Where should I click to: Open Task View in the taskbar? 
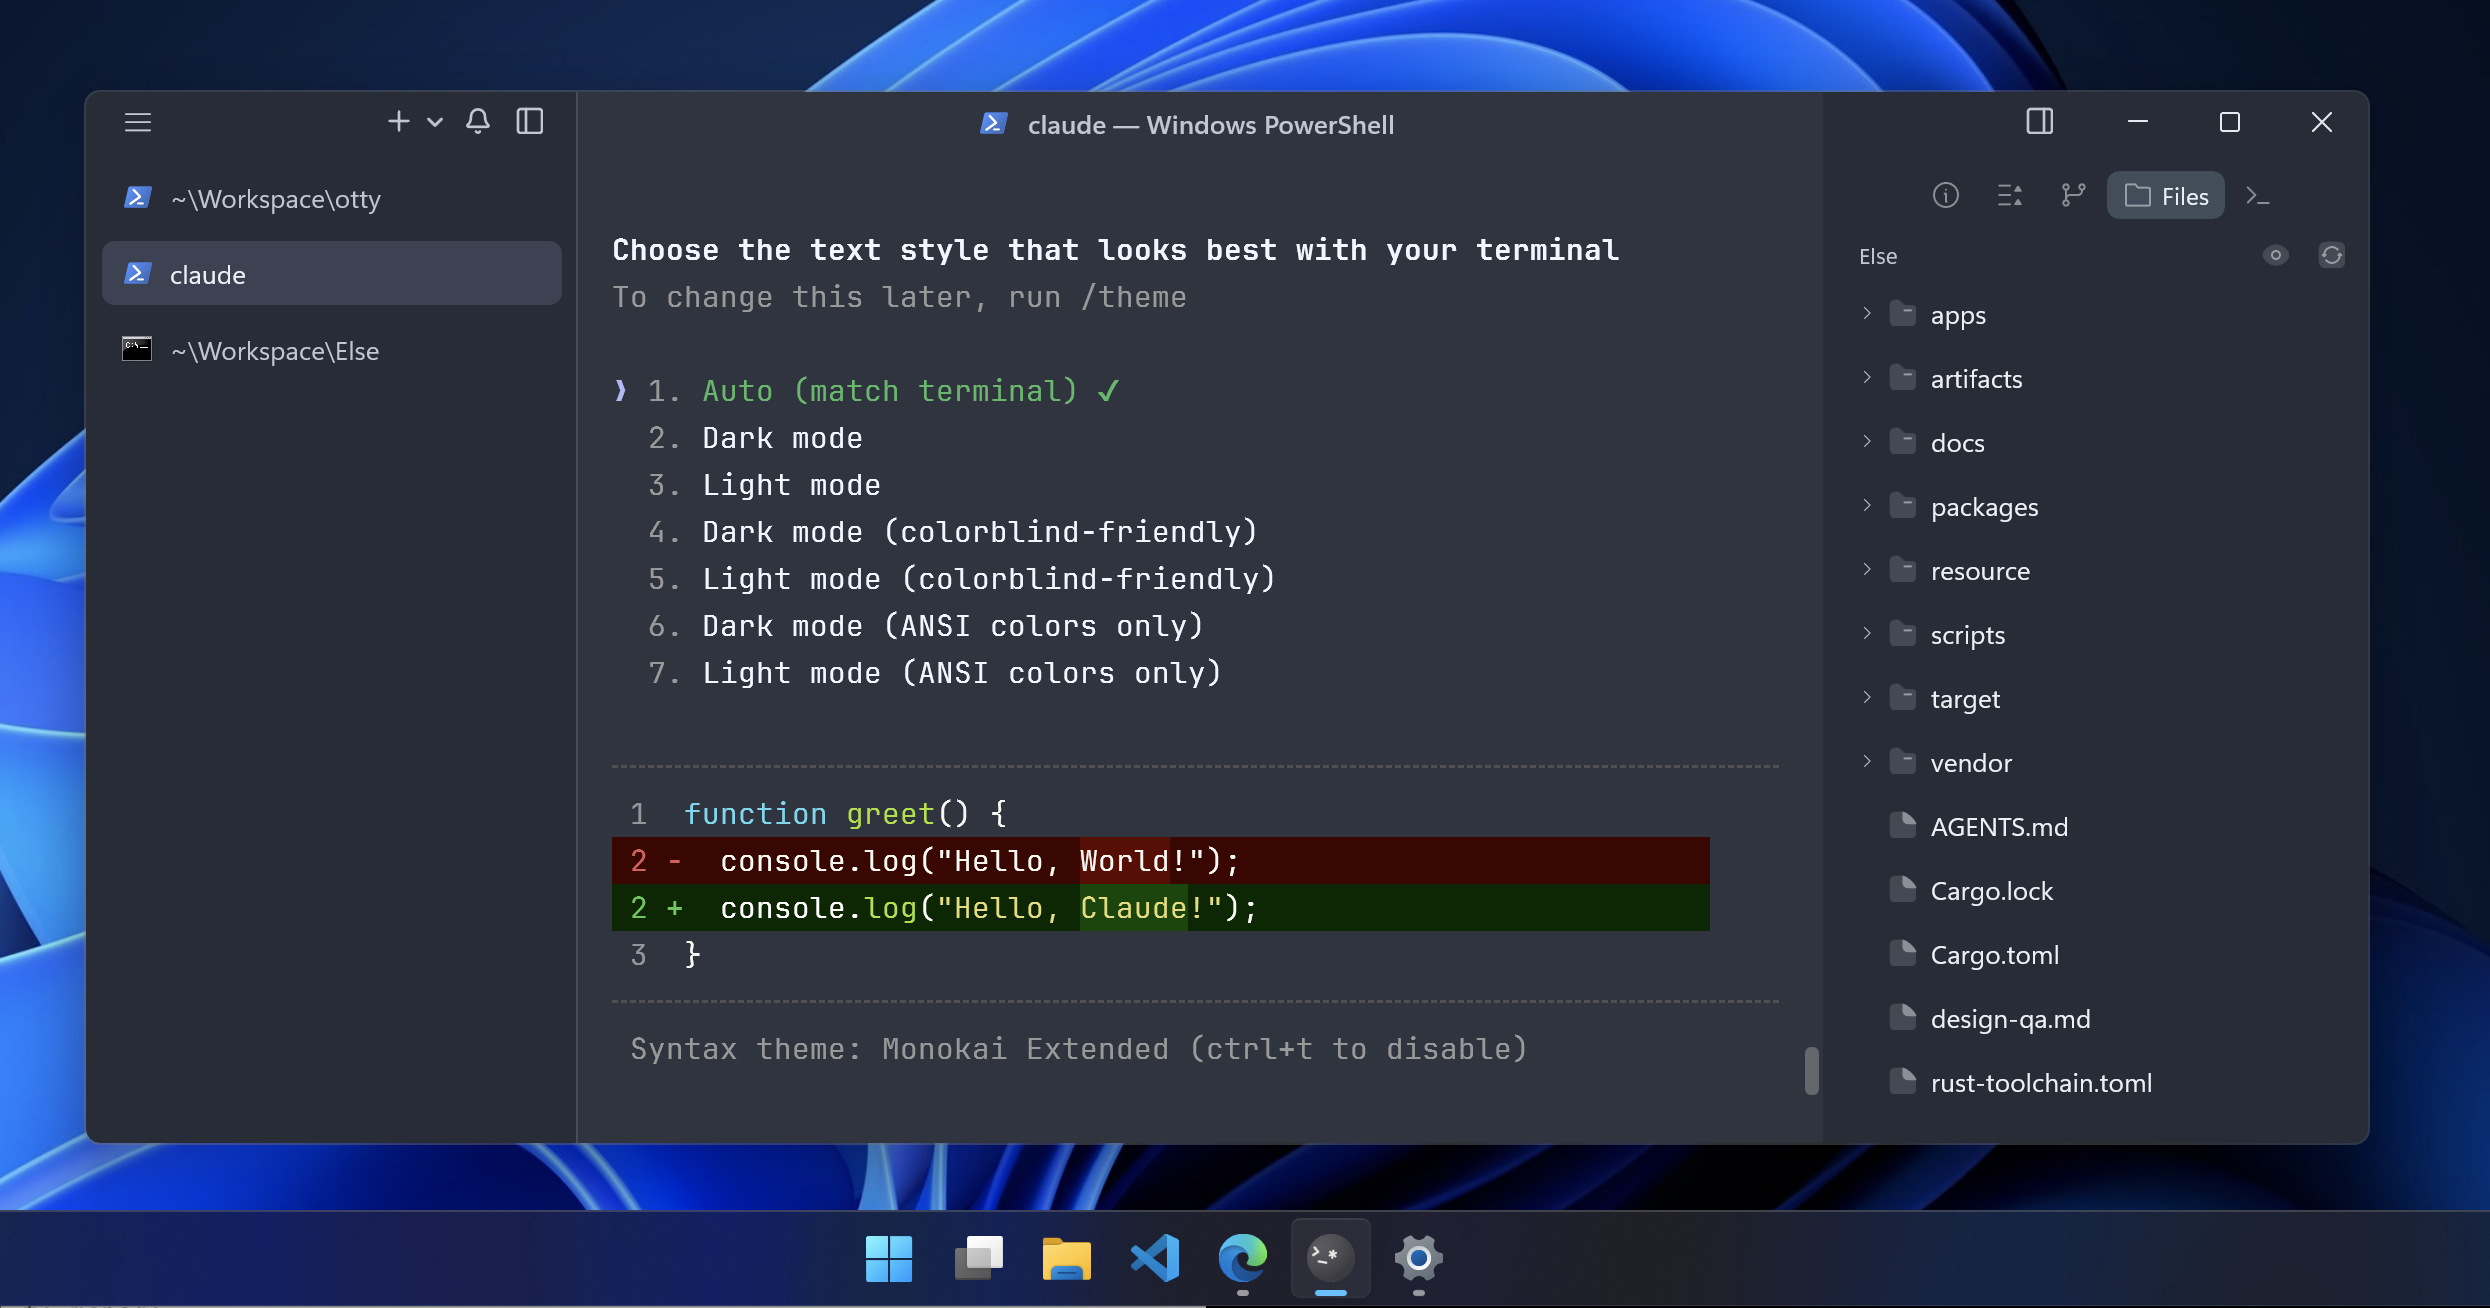978,1258
